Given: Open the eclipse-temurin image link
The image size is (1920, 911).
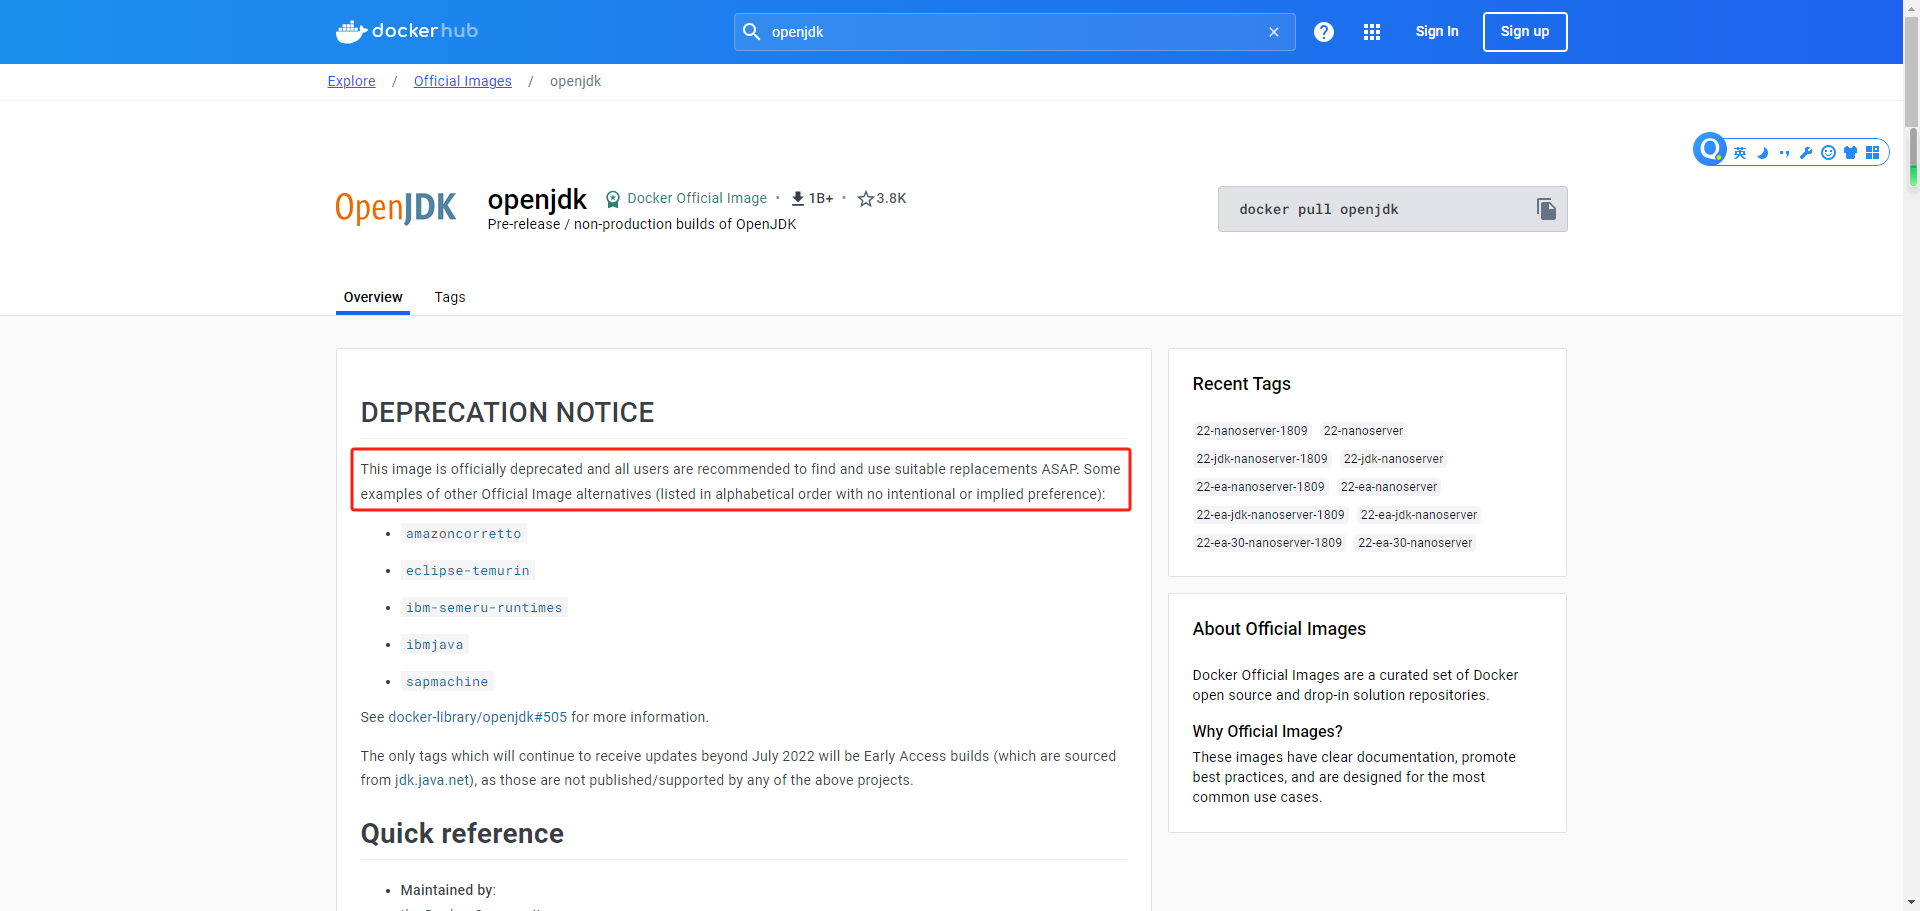Looking at the screenshot, I should (468, 571).
